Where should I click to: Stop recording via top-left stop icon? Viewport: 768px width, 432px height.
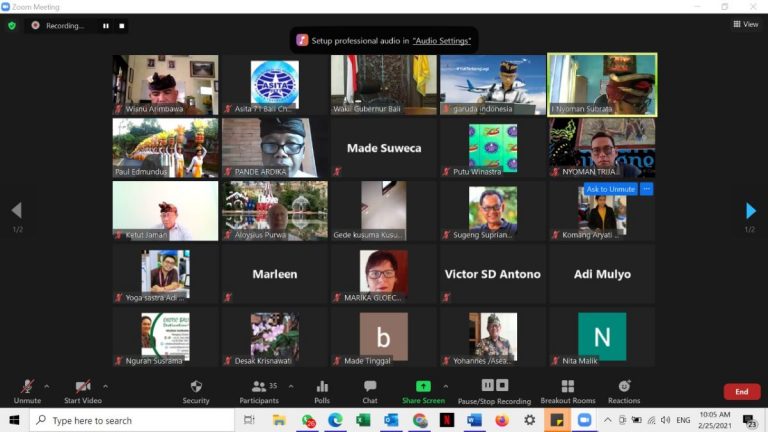pyautogui.click(x=121, y=26)
